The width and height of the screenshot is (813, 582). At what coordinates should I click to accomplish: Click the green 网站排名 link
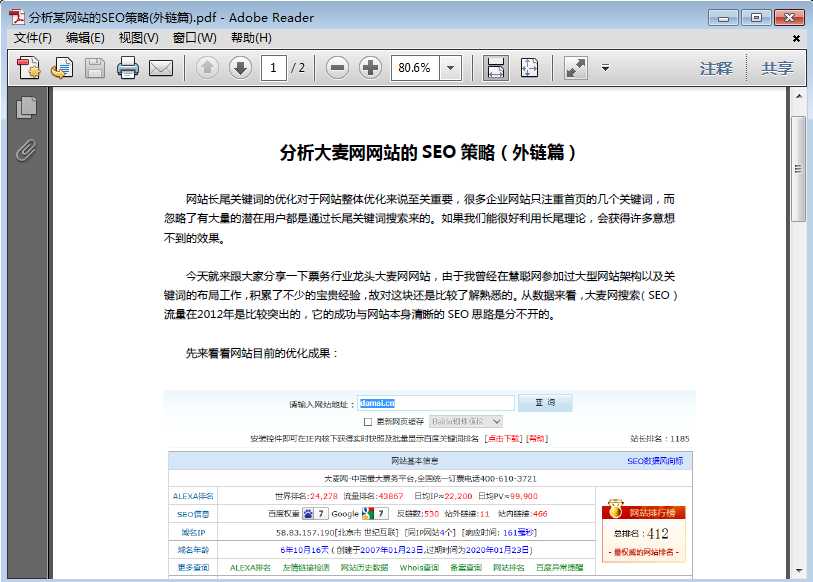(x=508, y=567)
